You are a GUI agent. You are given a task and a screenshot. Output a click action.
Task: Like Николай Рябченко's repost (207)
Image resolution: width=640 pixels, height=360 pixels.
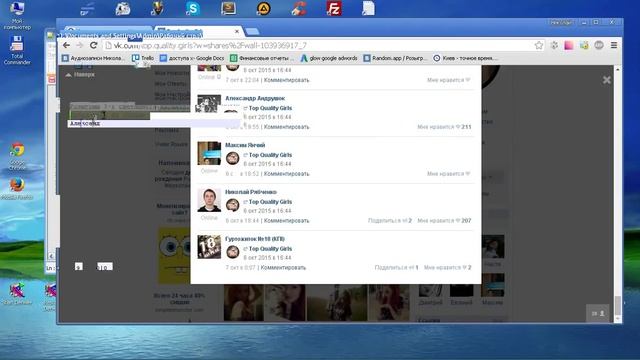(444, 221)
